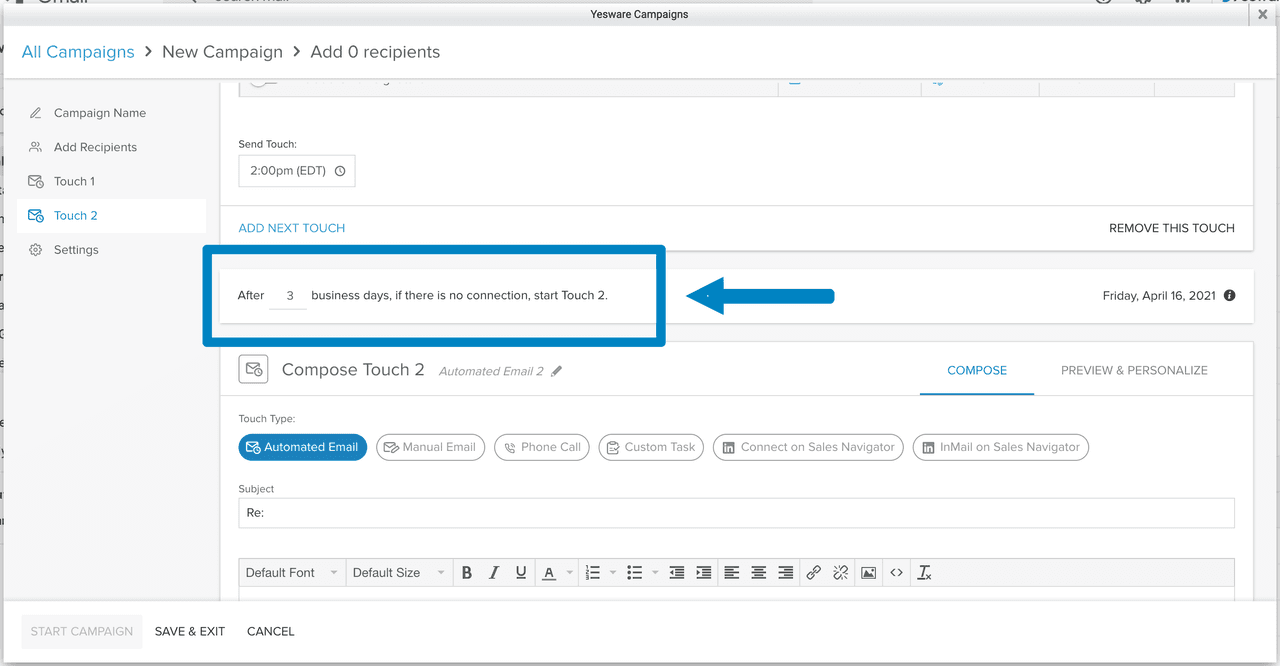Click the Start Campaign button
The width and height of the screenshot is (1280, 666).
[x=82, y=631]
